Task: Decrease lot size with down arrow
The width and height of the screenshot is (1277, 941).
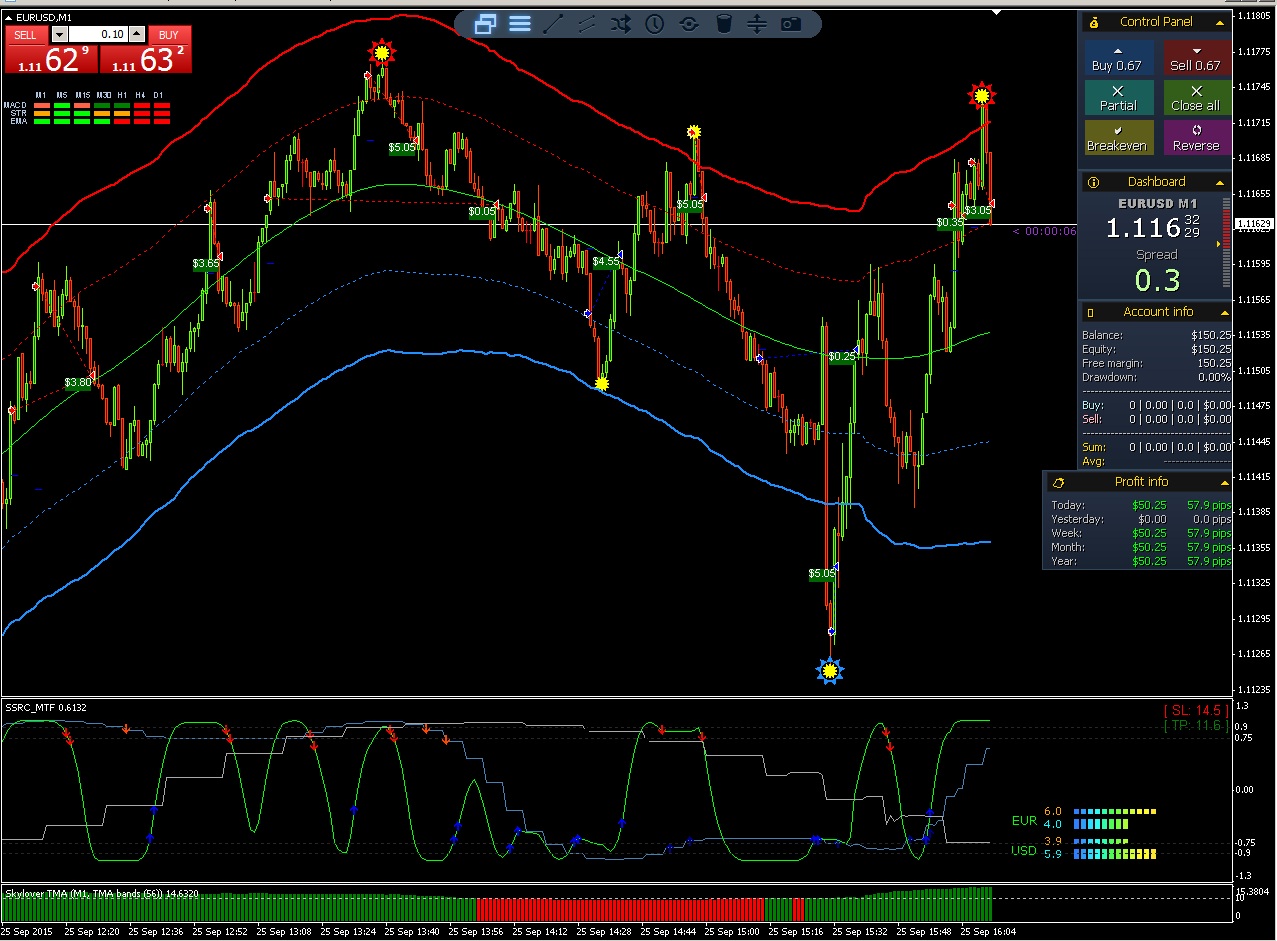Action: point(59,35)
